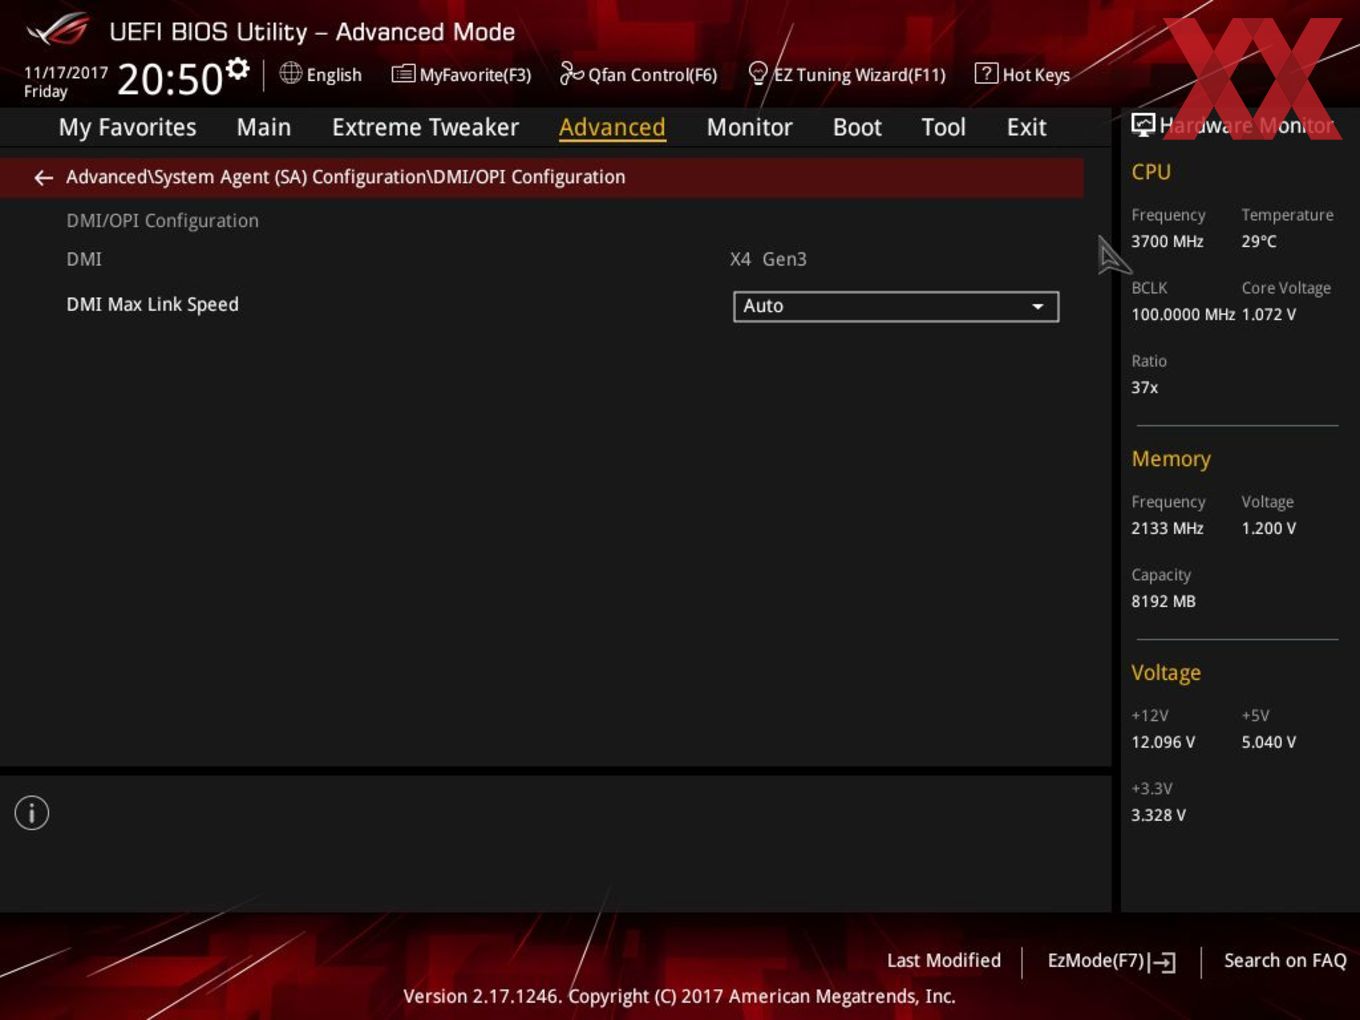Click the Hardware Monitor screen icon
1360x1020 pixels.
coord(1143,124)
